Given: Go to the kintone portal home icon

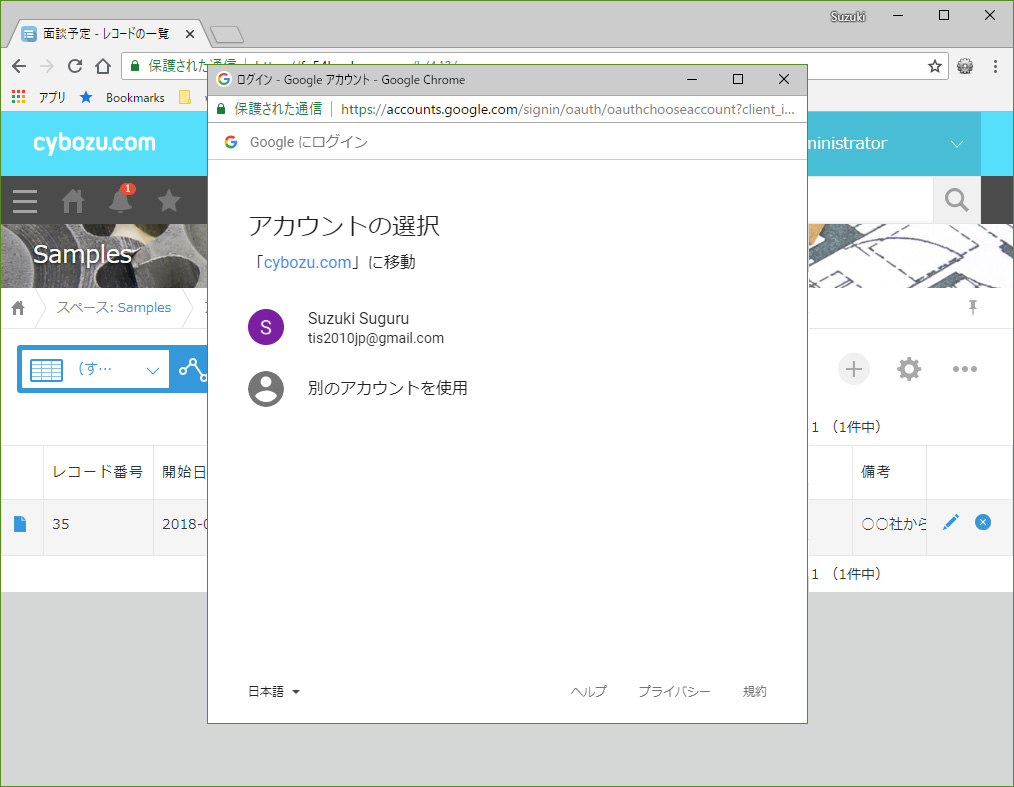Looking at the screenshot, I should [72, 201].
